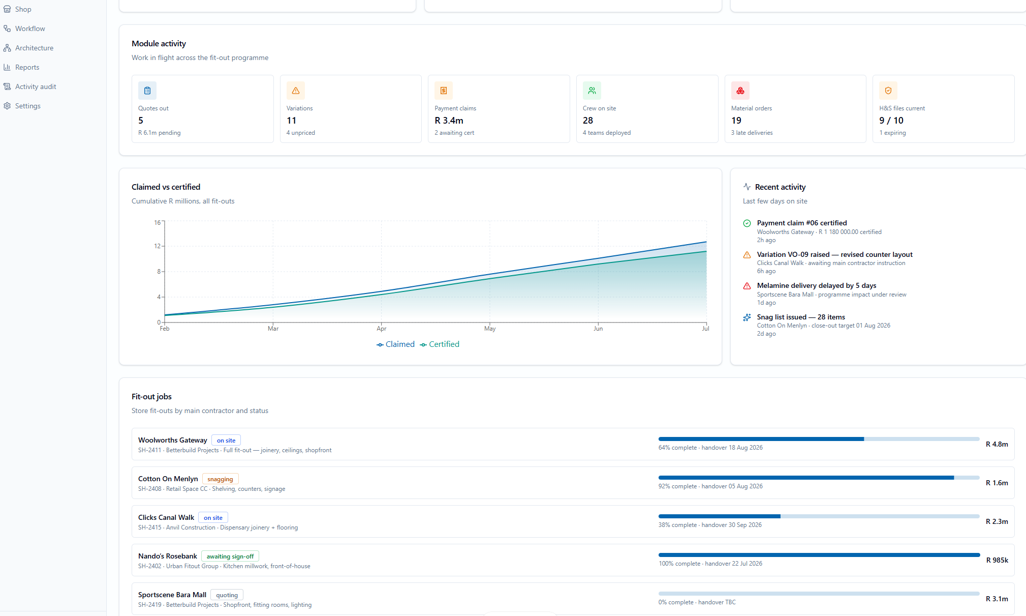Click the Shop bag icon

coord(7,9)
